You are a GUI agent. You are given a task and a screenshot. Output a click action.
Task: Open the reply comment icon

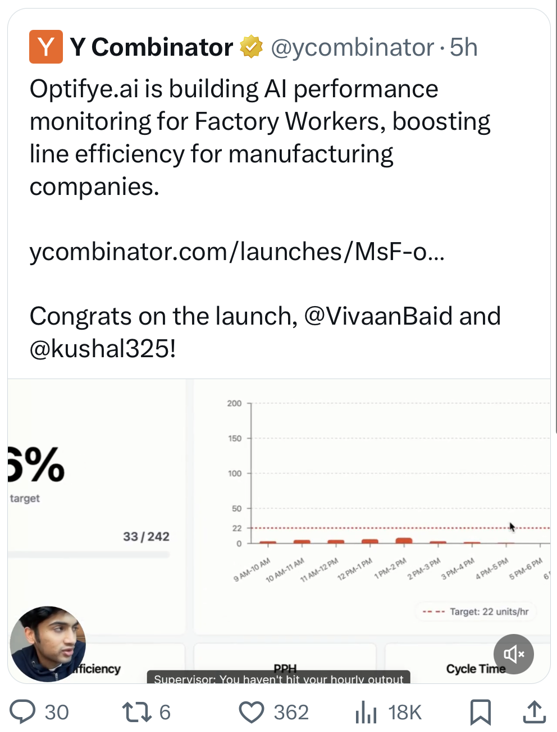[x=22, y=712]
